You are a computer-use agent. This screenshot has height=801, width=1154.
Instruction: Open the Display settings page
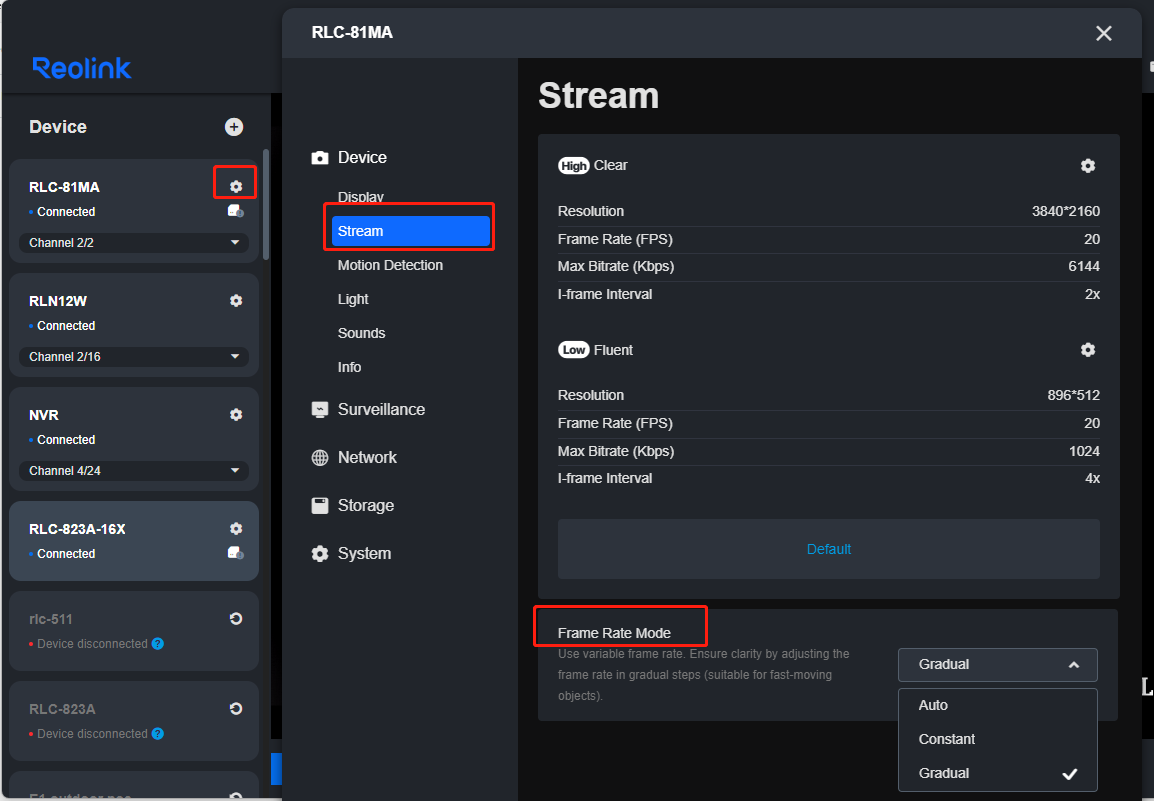[x=361, y=197]
